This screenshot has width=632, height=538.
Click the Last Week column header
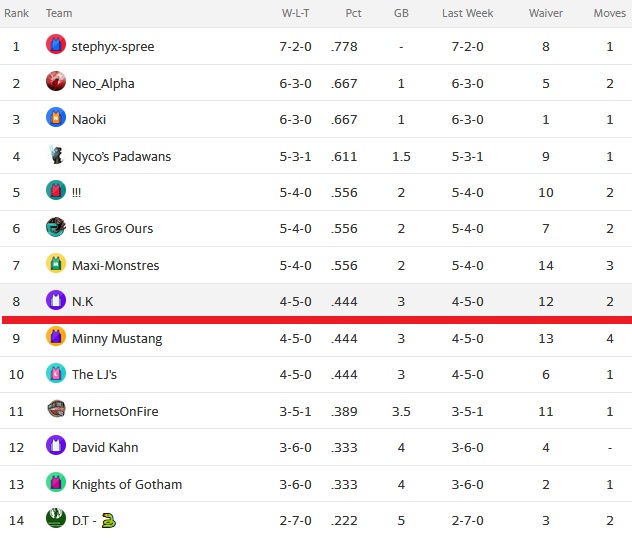468,13
